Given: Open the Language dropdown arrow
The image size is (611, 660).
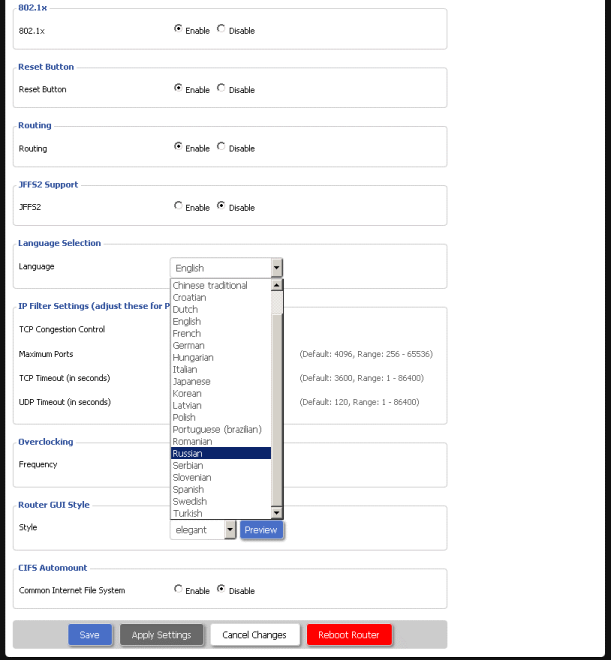Looking at the screenshot, I should [x=276, y=268].
